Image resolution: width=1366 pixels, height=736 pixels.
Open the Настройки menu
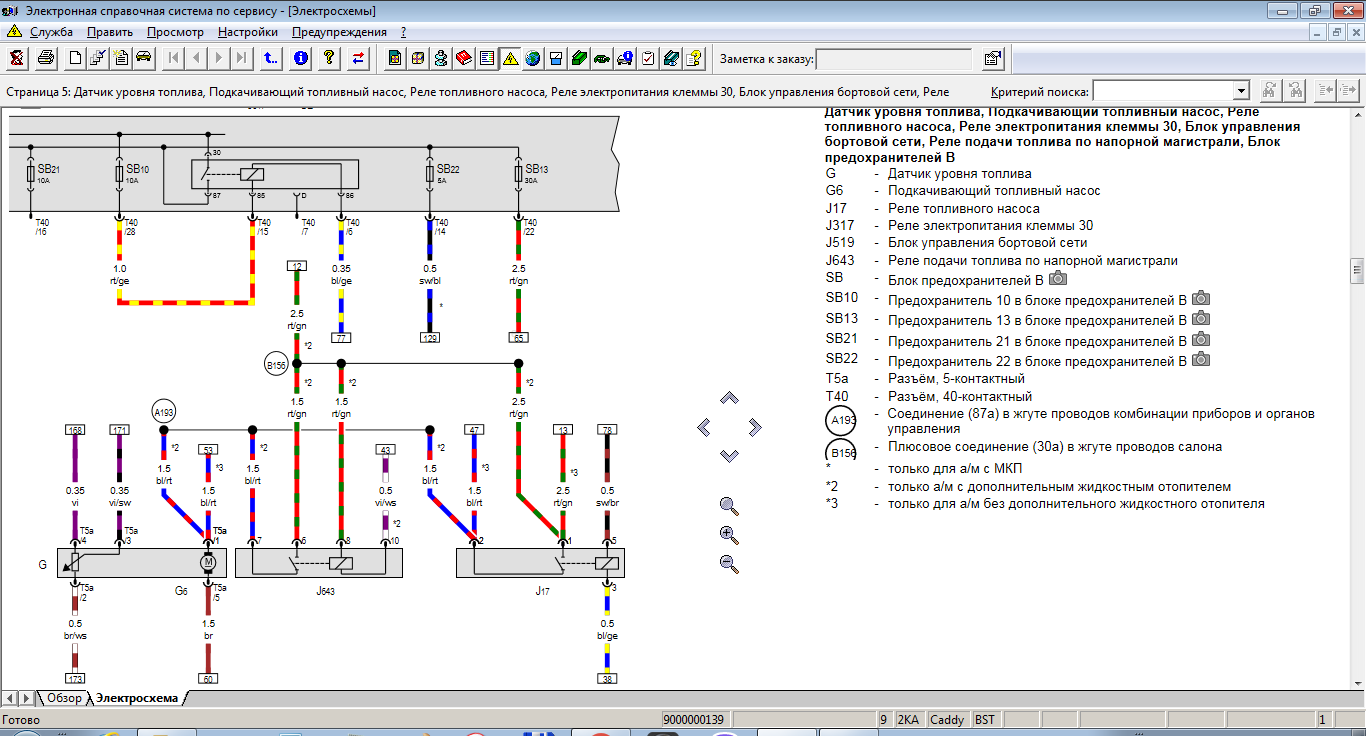click(248, 32)
